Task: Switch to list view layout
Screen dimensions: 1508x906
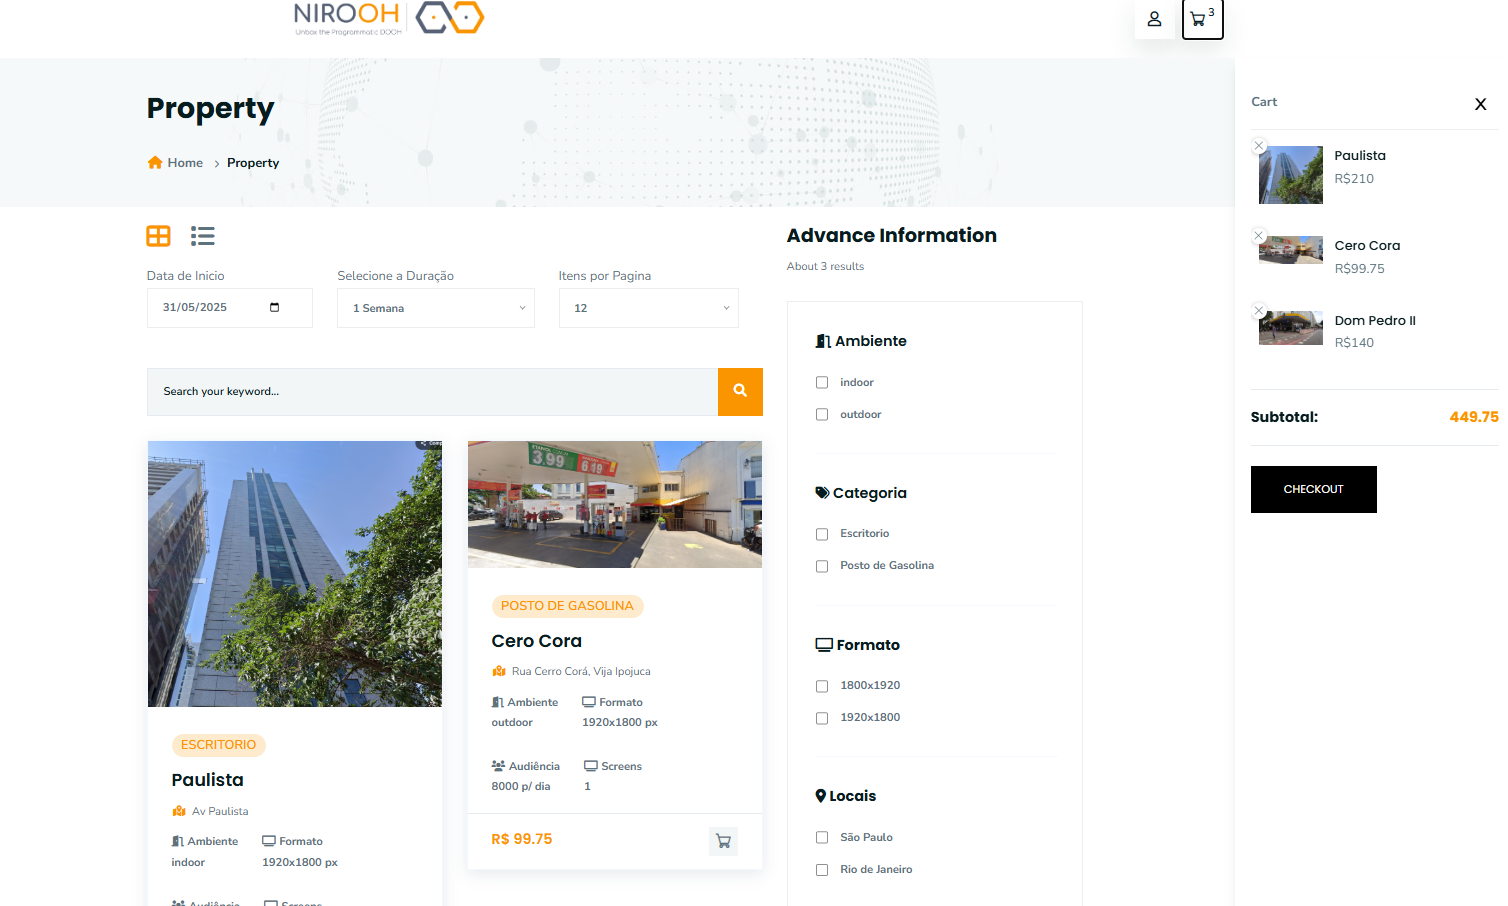Action: click(x=203, y=236)
